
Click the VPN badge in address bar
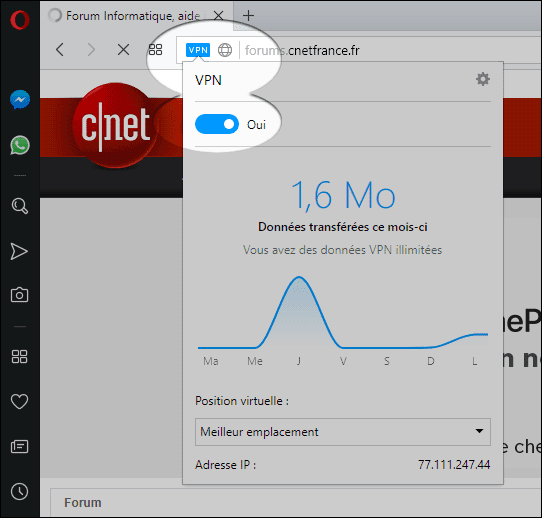[198, 50]
